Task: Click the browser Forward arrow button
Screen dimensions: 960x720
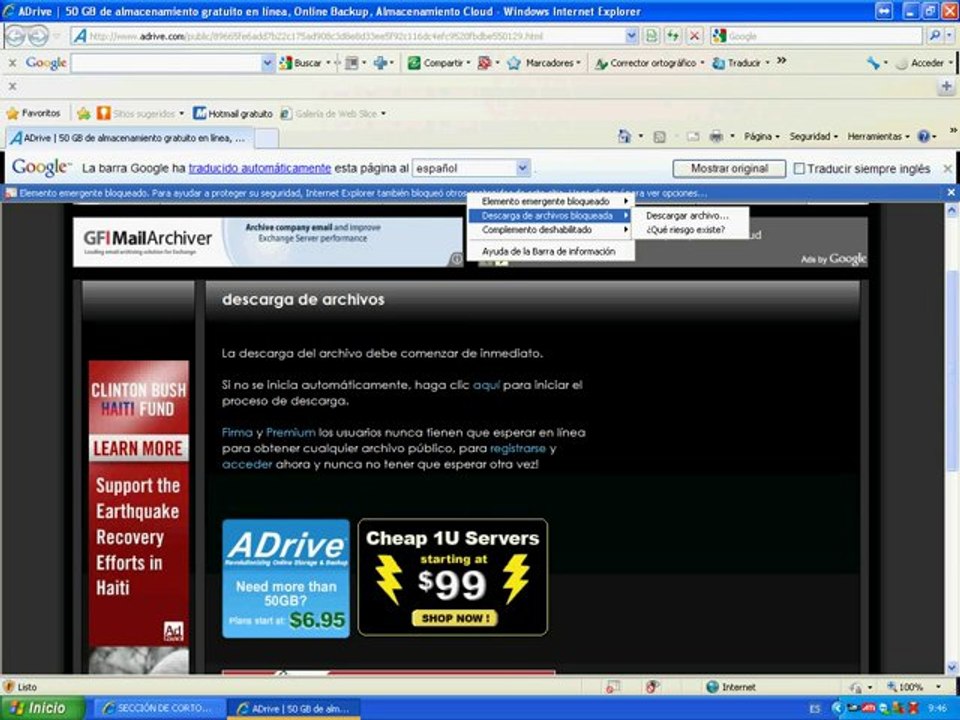Action: [x=38, y=36]
